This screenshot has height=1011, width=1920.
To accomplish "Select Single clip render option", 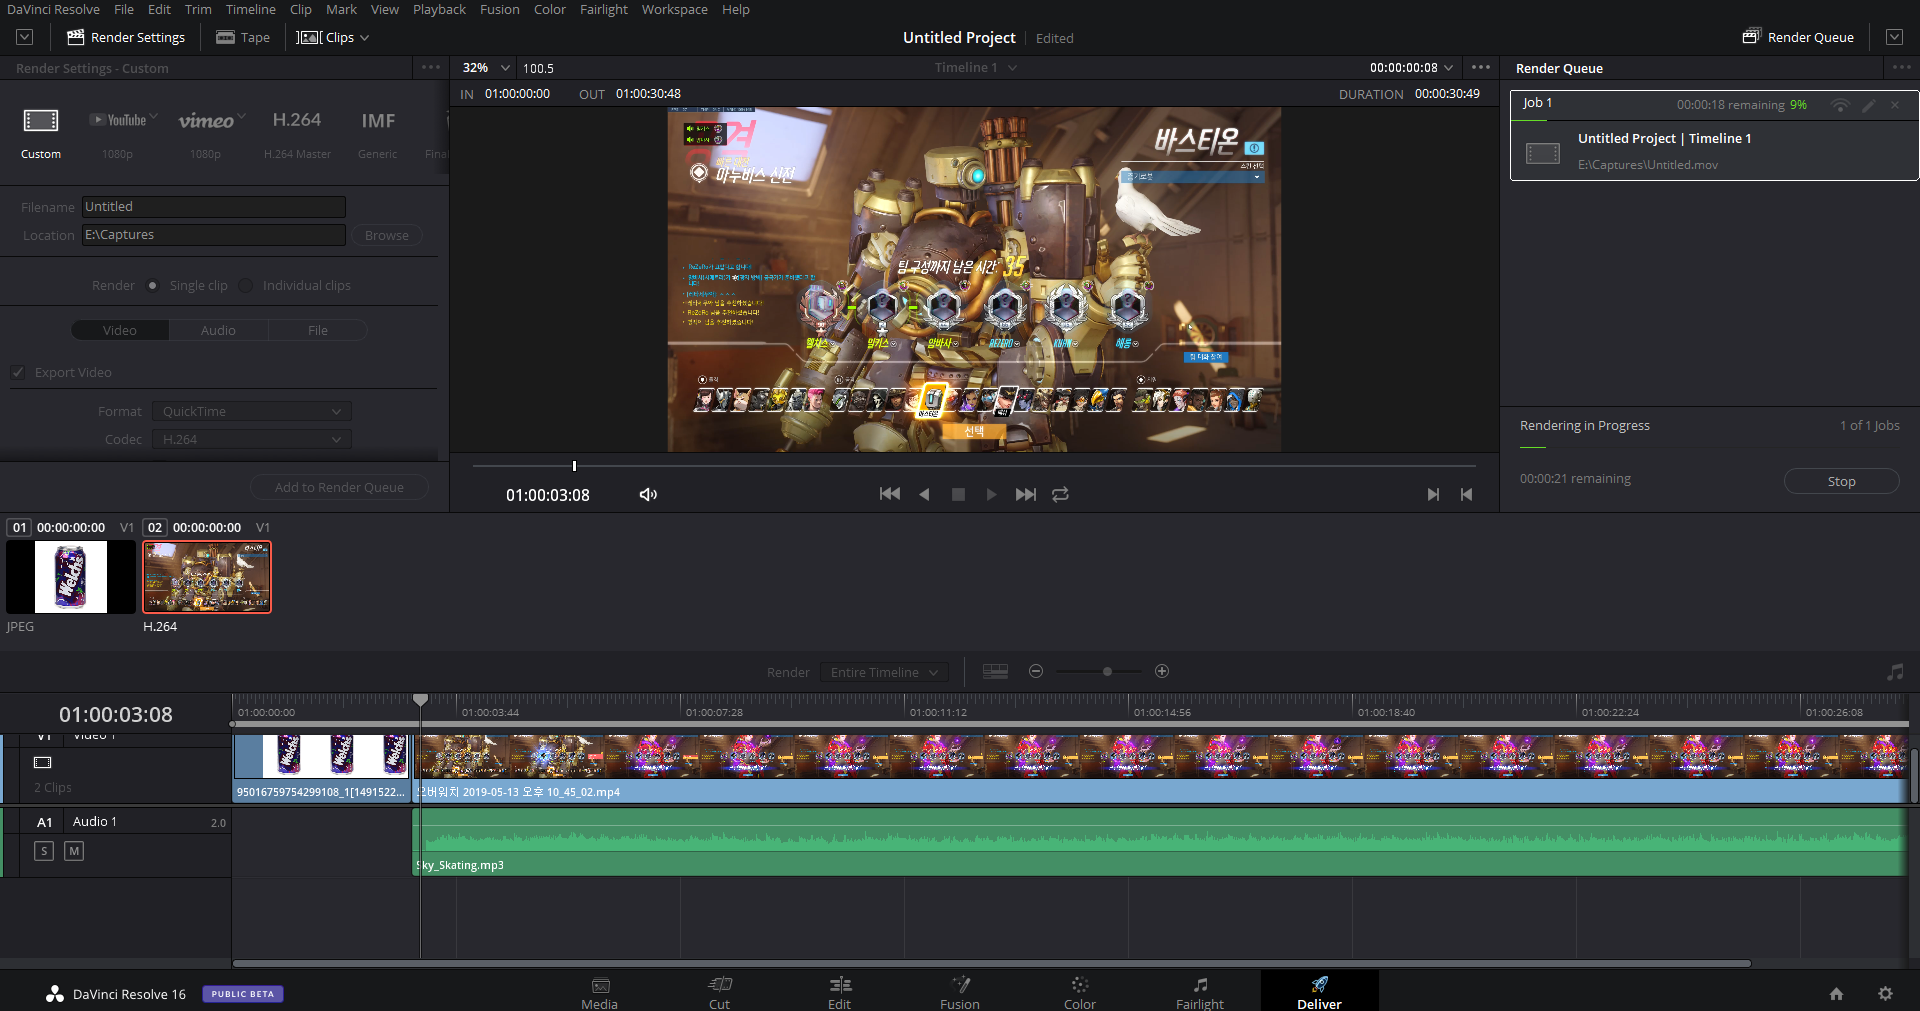I will tap(152, 285).
